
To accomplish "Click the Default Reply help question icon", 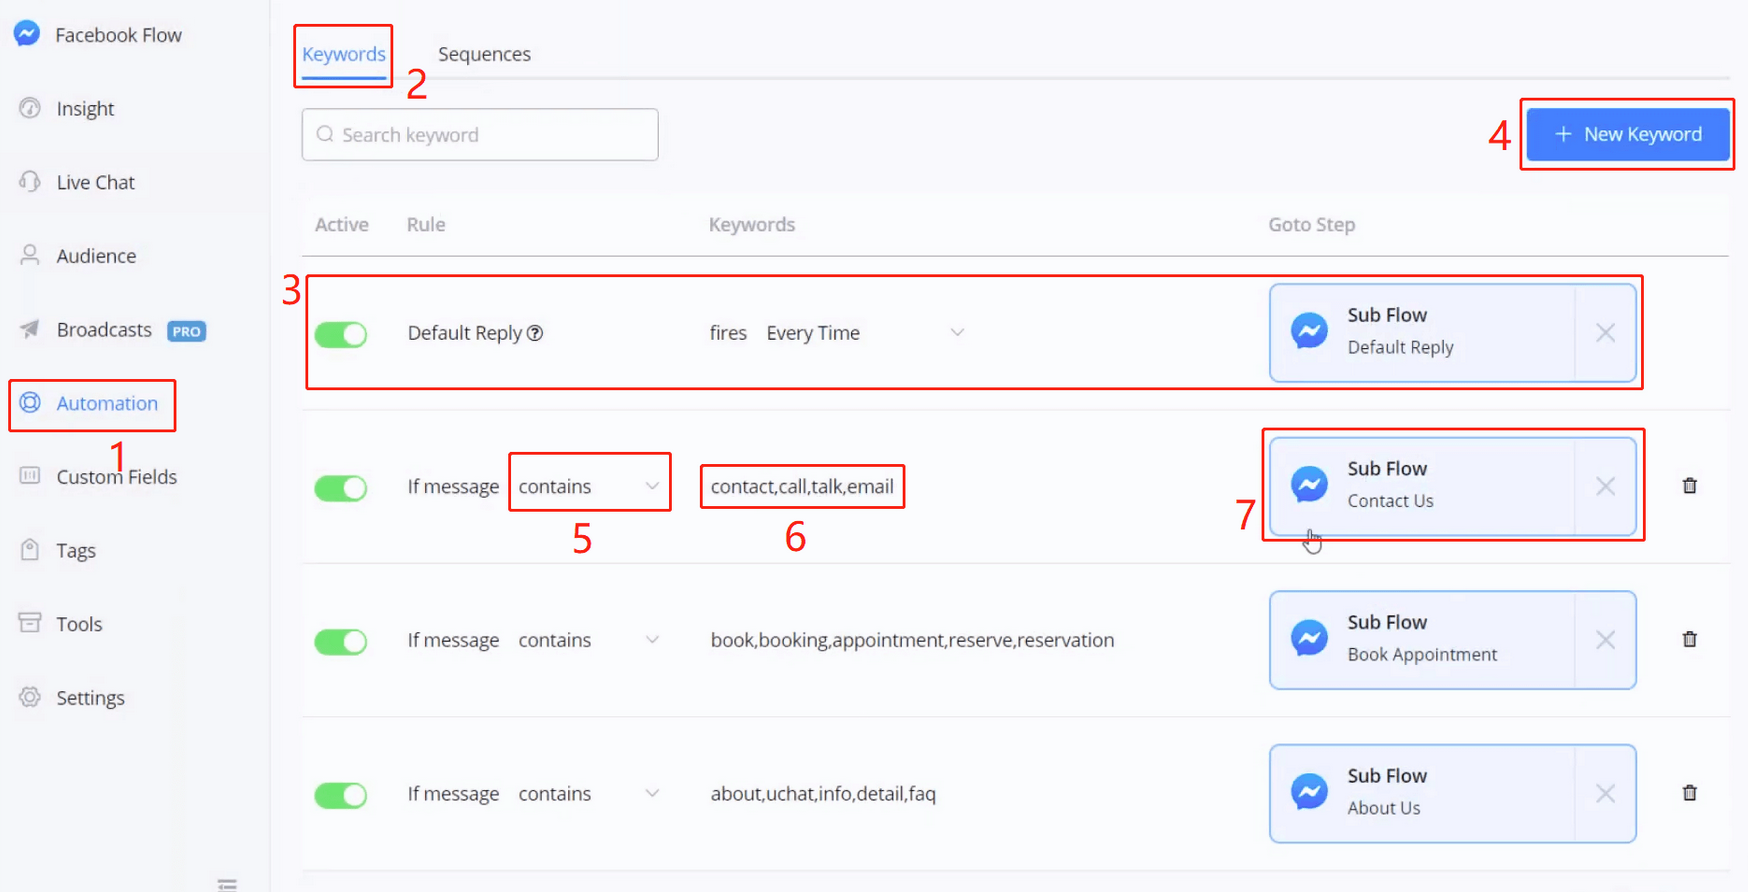I will (535, 333).
